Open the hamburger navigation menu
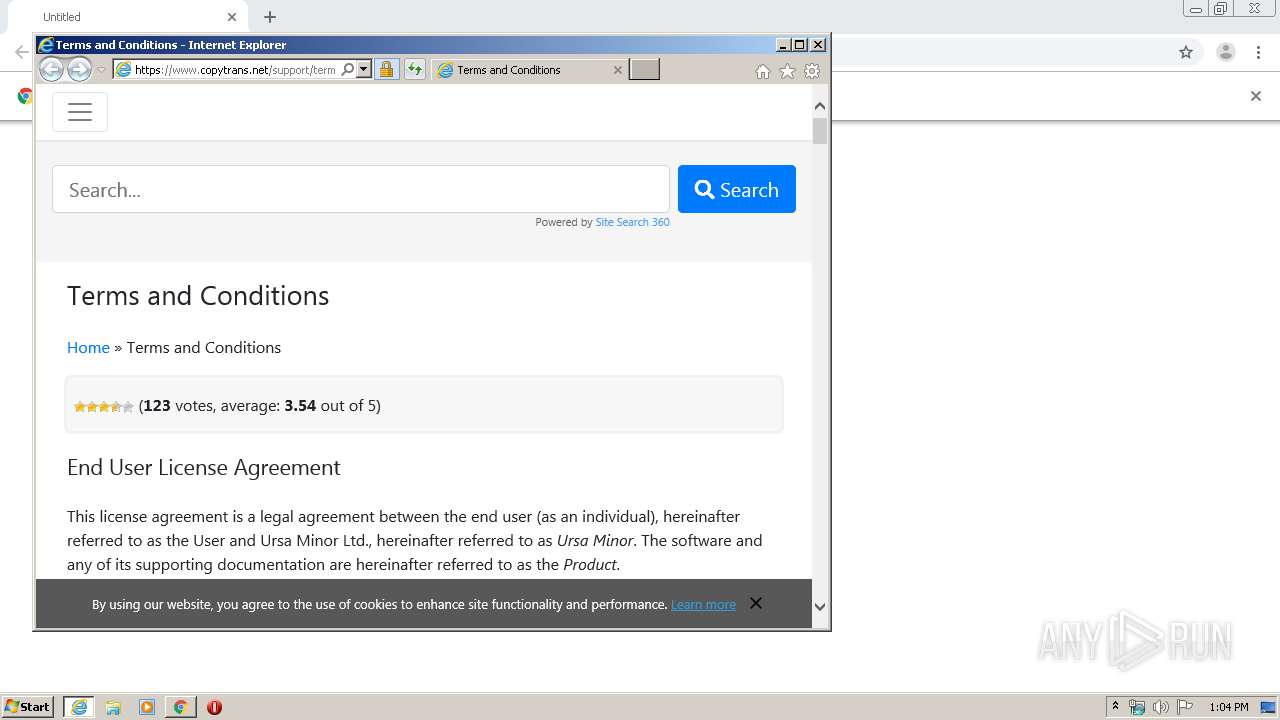This screenshot has height=720, width=1280. coord(80,112)
